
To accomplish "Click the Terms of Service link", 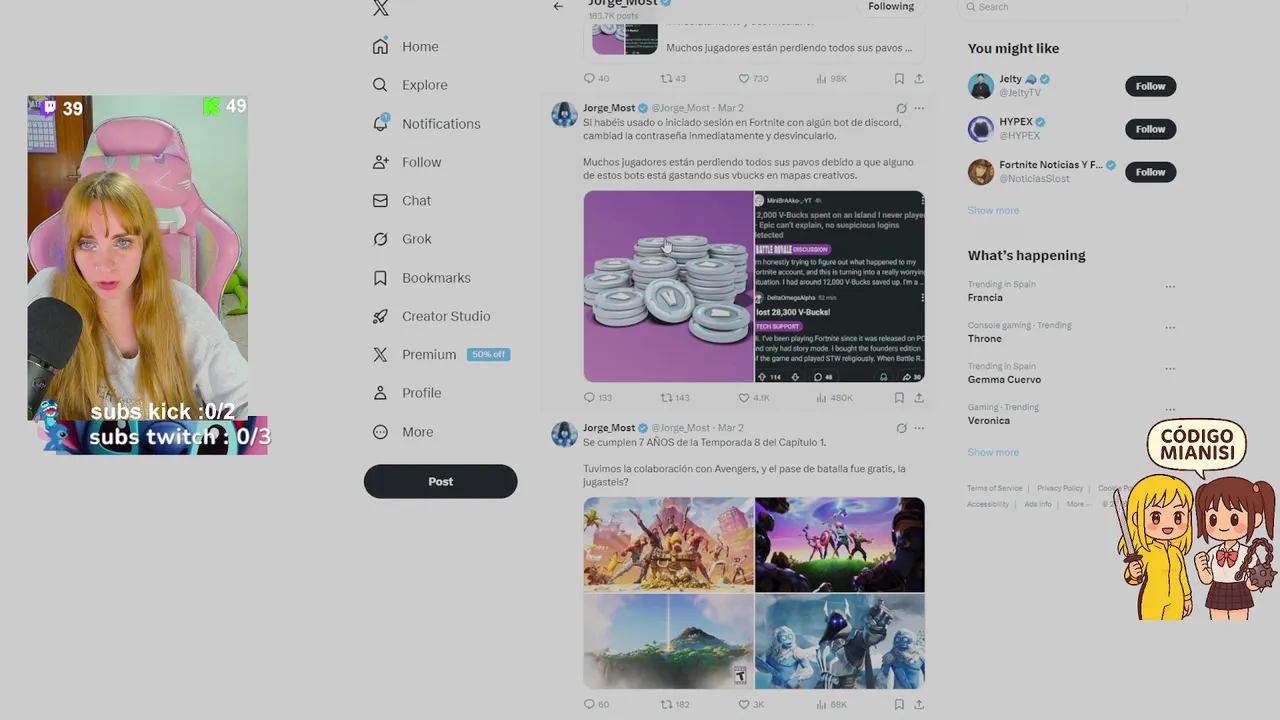I will 995,489.
